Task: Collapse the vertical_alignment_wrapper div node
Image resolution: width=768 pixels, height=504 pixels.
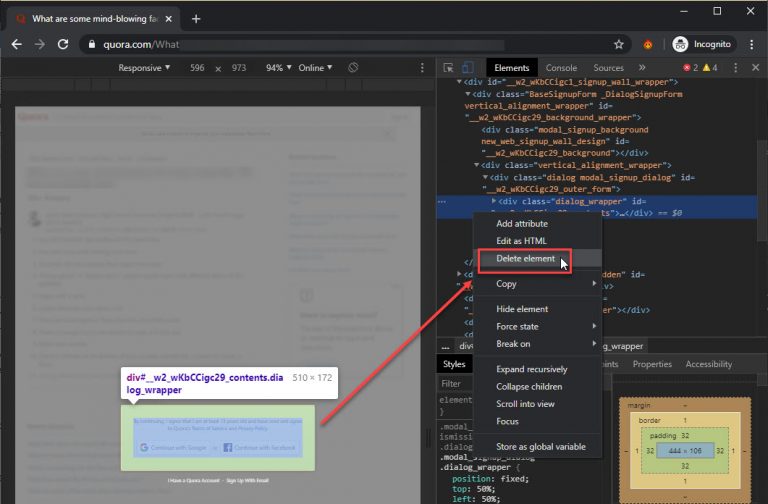Action: tap(476, 165)
